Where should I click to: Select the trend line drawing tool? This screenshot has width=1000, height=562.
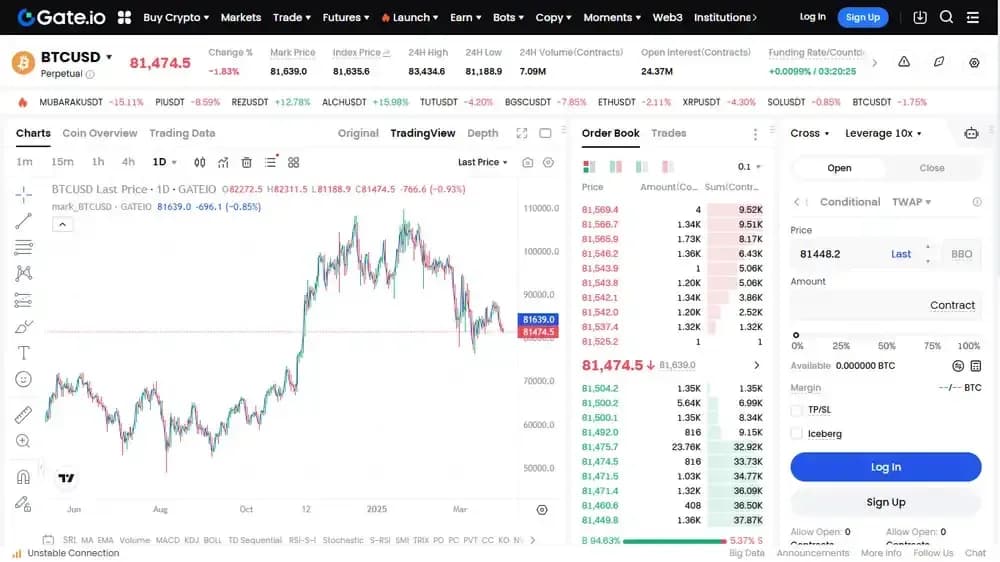click(x=24, y=221)
